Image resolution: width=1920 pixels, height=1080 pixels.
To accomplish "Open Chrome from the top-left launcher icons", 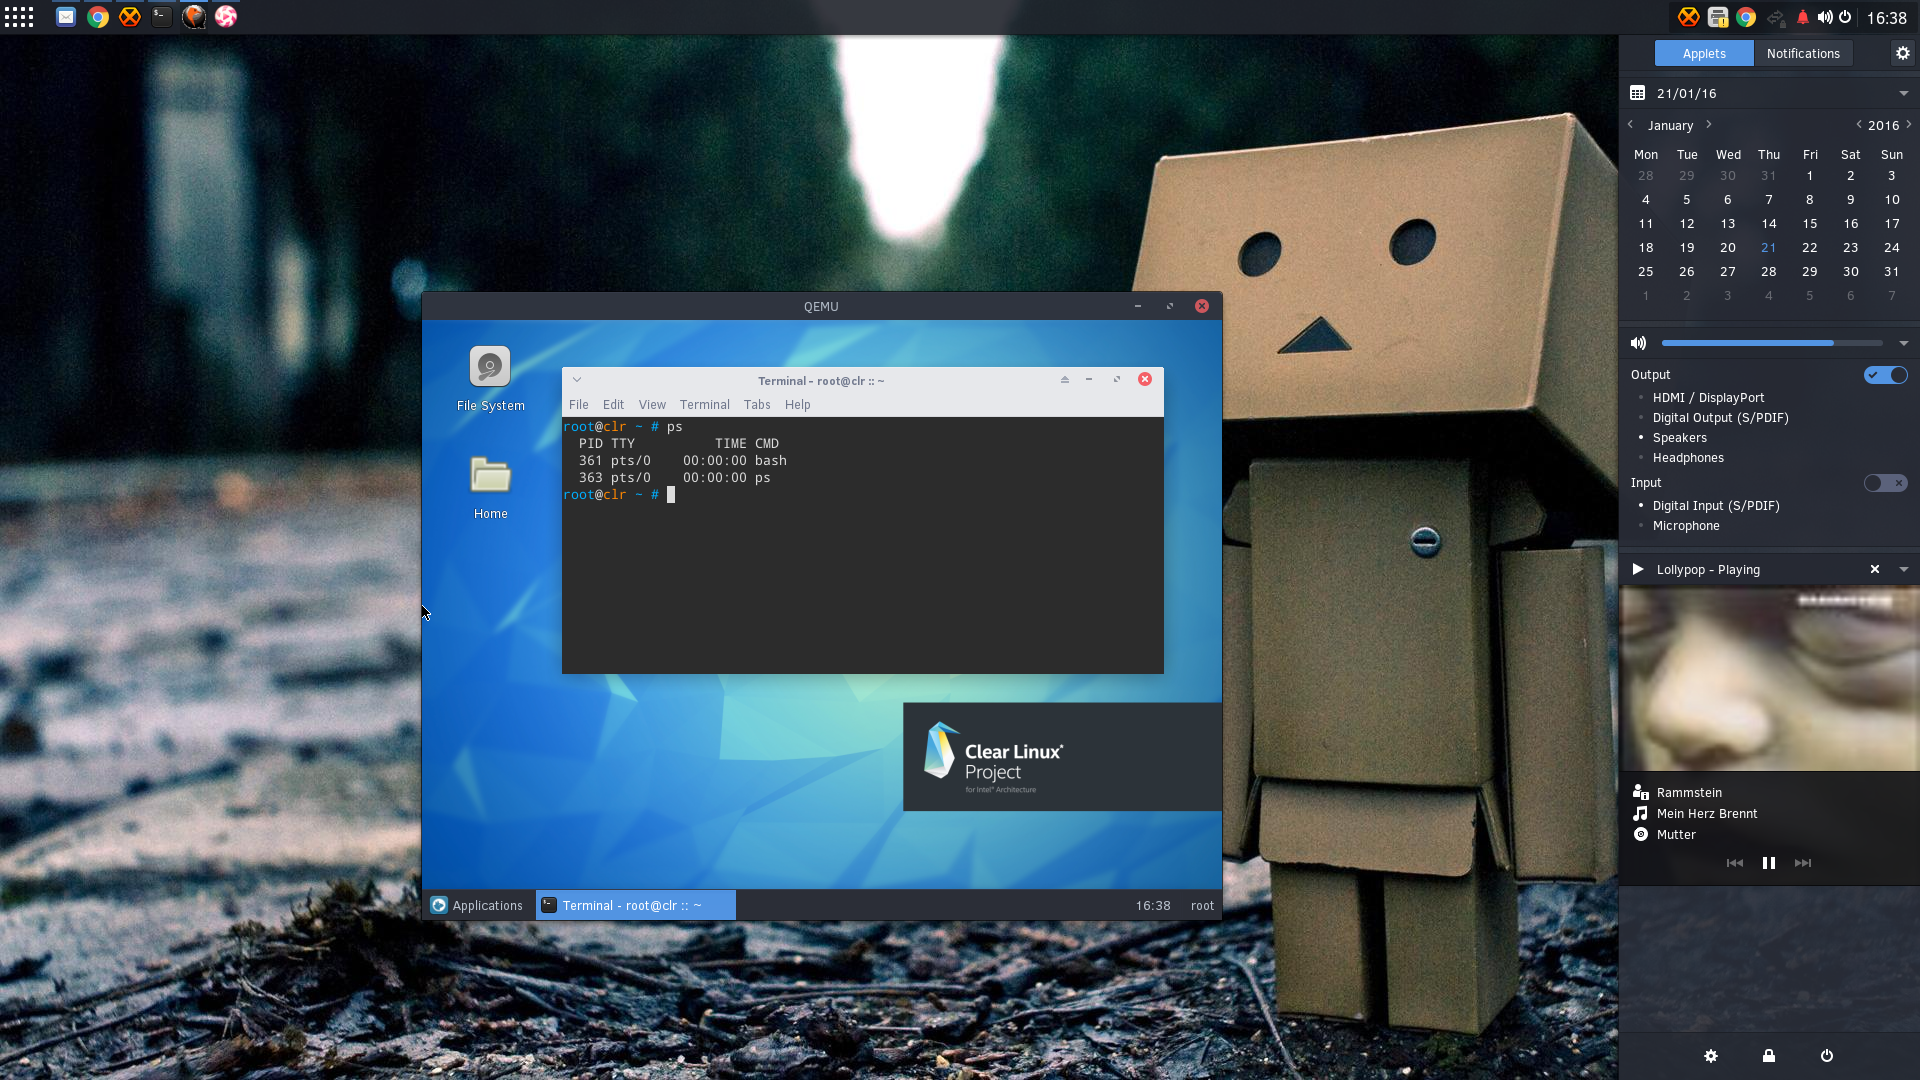I will coord(98,17).
